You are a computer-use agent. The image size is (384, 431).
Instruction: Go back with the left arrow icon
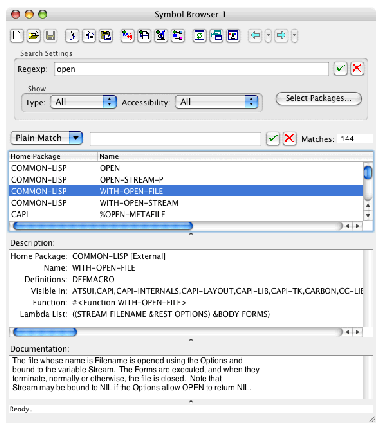coord(256,36)
